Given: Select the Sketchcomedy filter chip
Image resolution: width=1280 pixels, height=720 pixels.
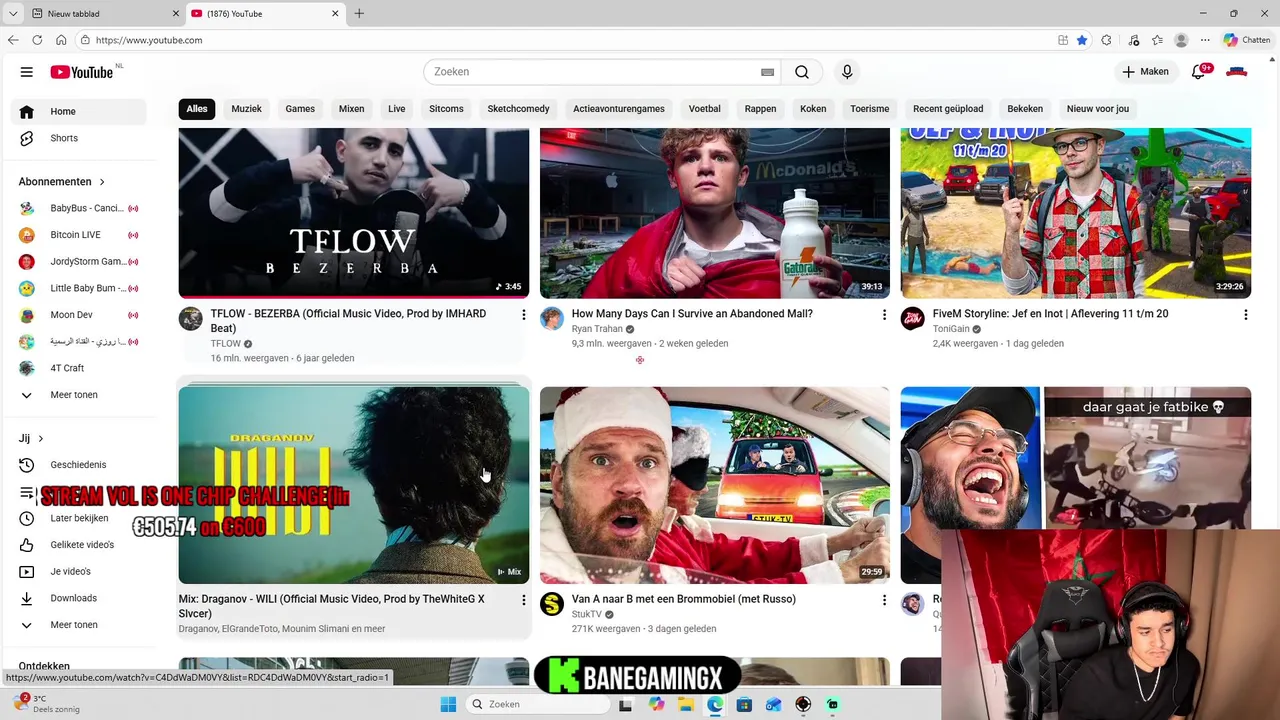Looking at the screenshot, I should click(x=518, y=109).
